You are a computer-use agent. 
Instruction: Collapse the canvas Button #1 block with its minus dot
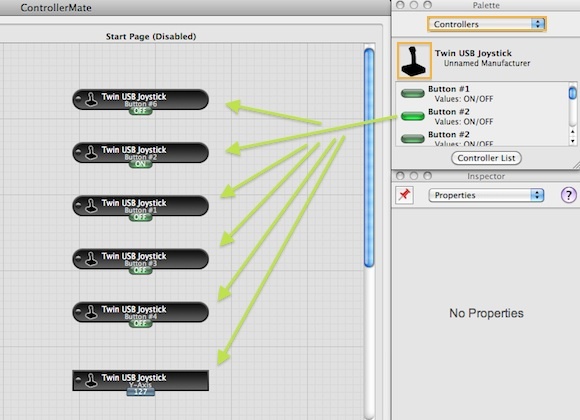(78, 205)
